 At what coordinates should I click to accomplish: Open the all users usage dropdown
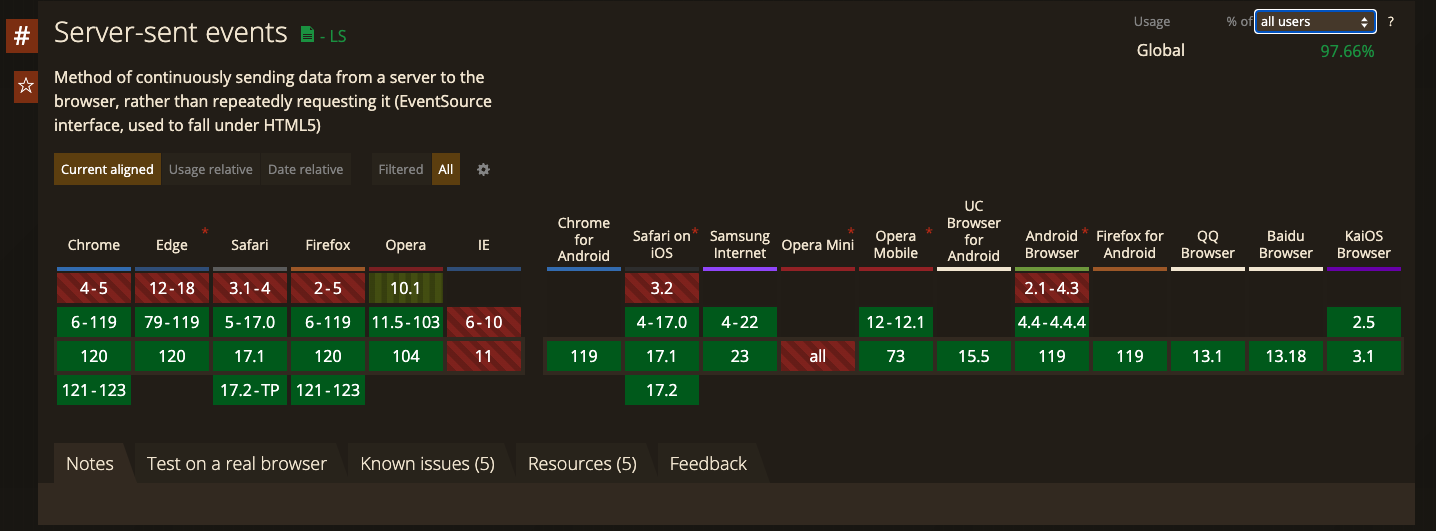1315,21
